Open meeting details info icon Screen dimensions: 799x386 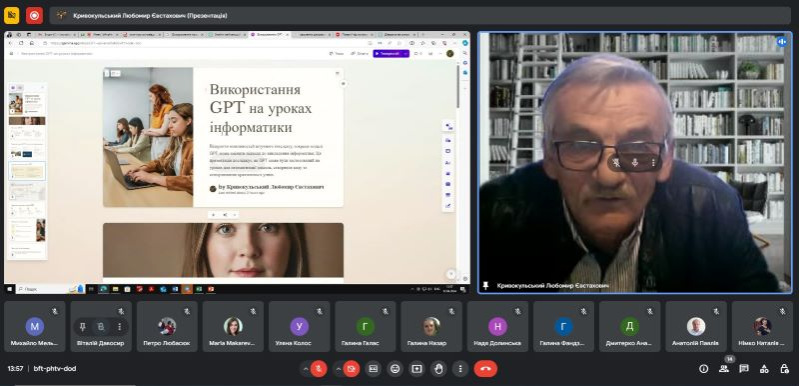pos(704,369)
